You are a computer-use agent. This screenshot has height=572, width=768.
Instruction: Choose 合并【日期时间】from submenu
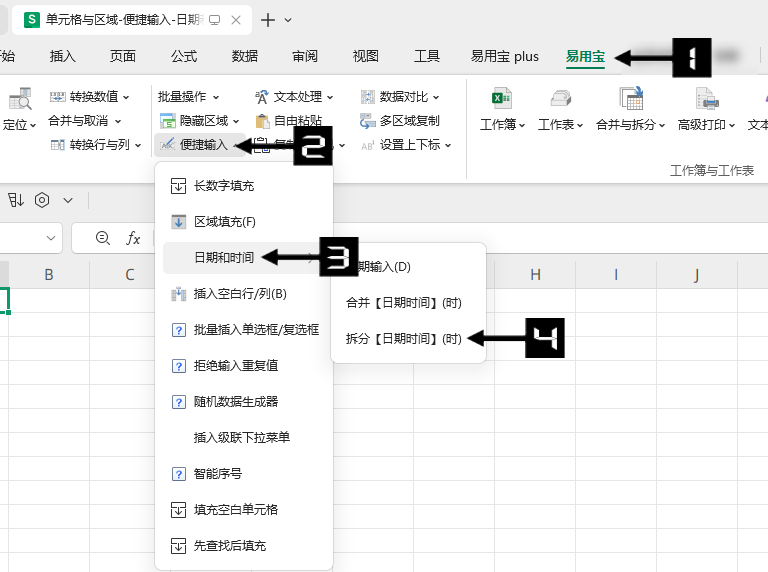(x=404, y=302)
